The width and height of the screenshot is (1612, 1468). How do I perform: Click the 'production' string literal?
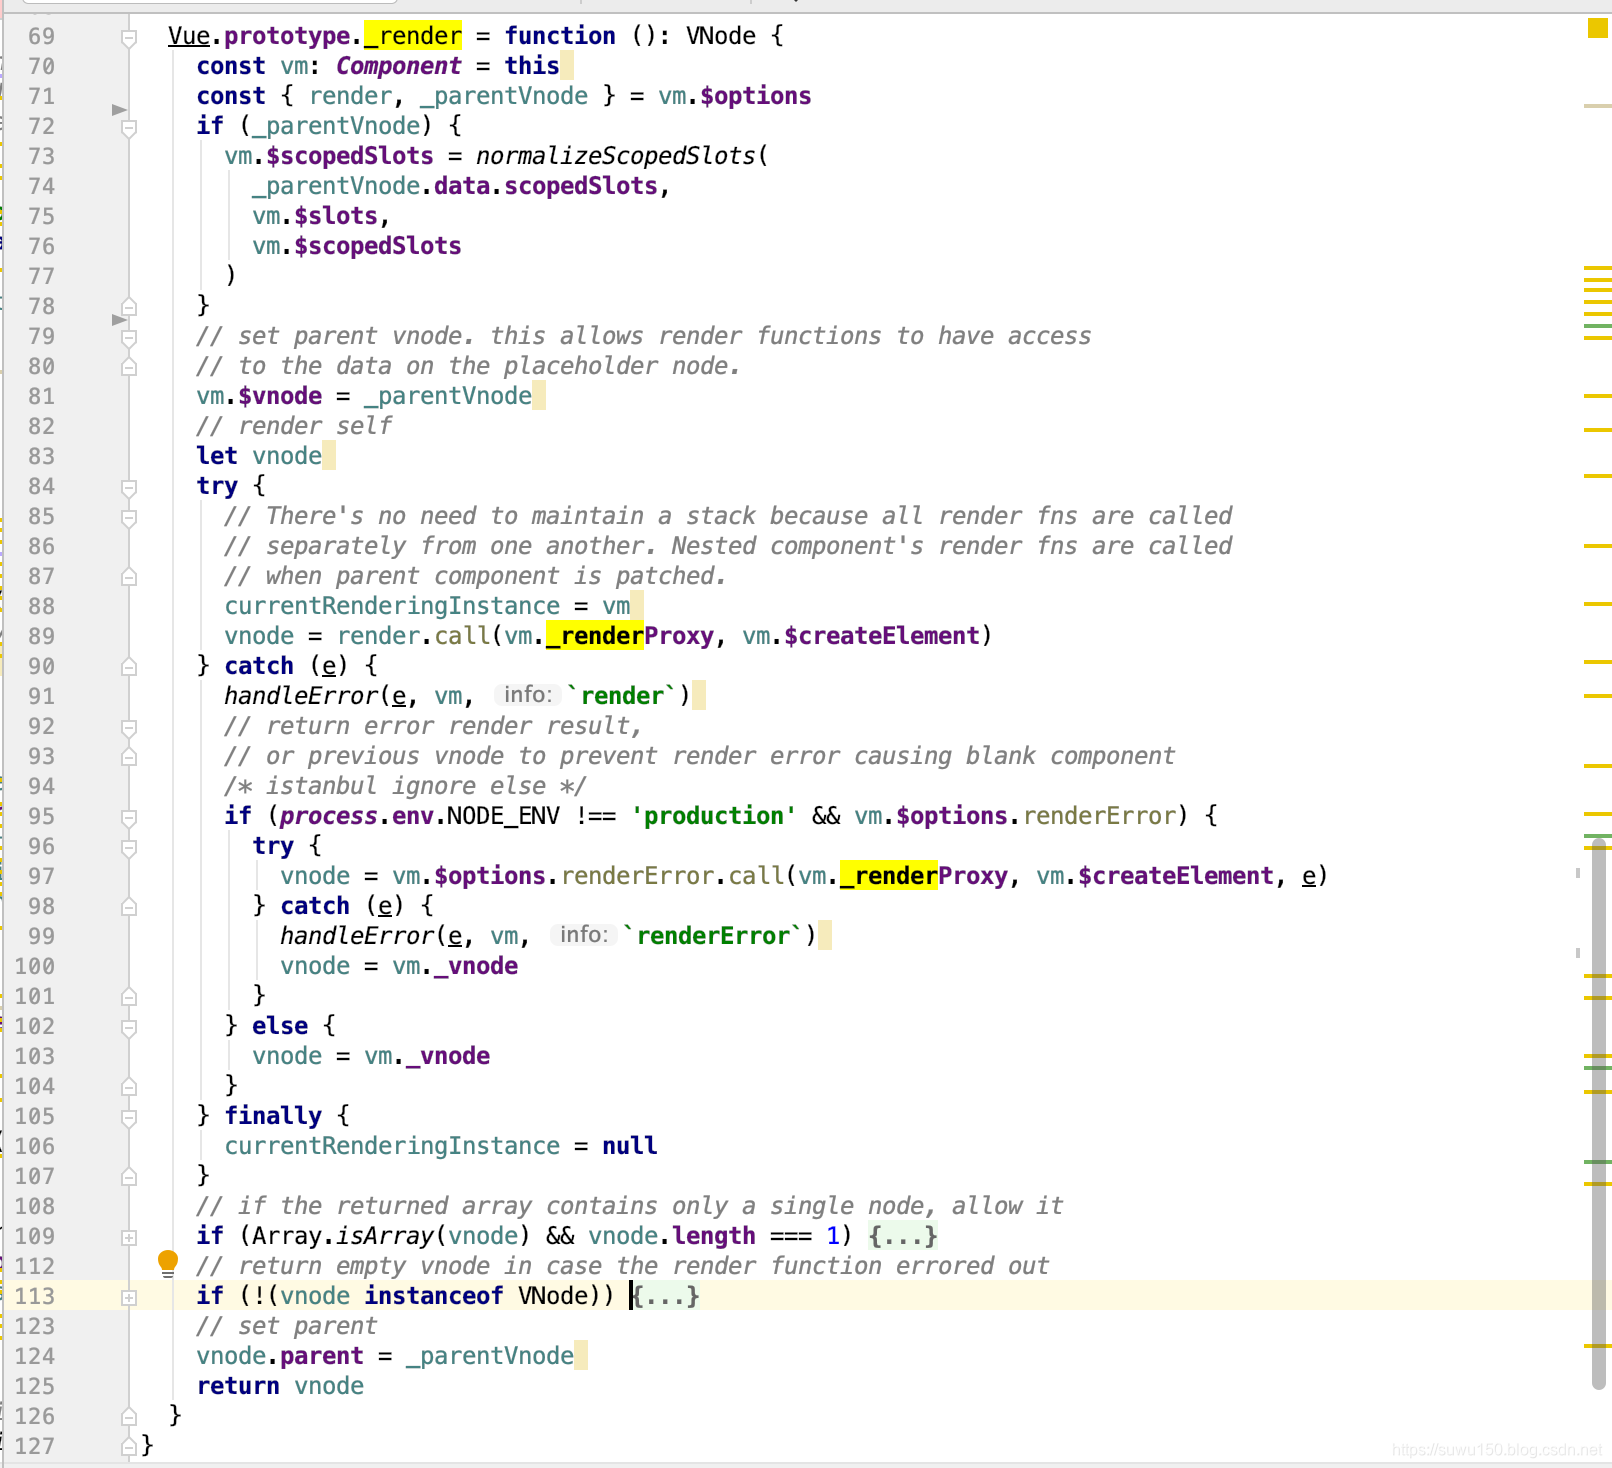pos(714,816)
